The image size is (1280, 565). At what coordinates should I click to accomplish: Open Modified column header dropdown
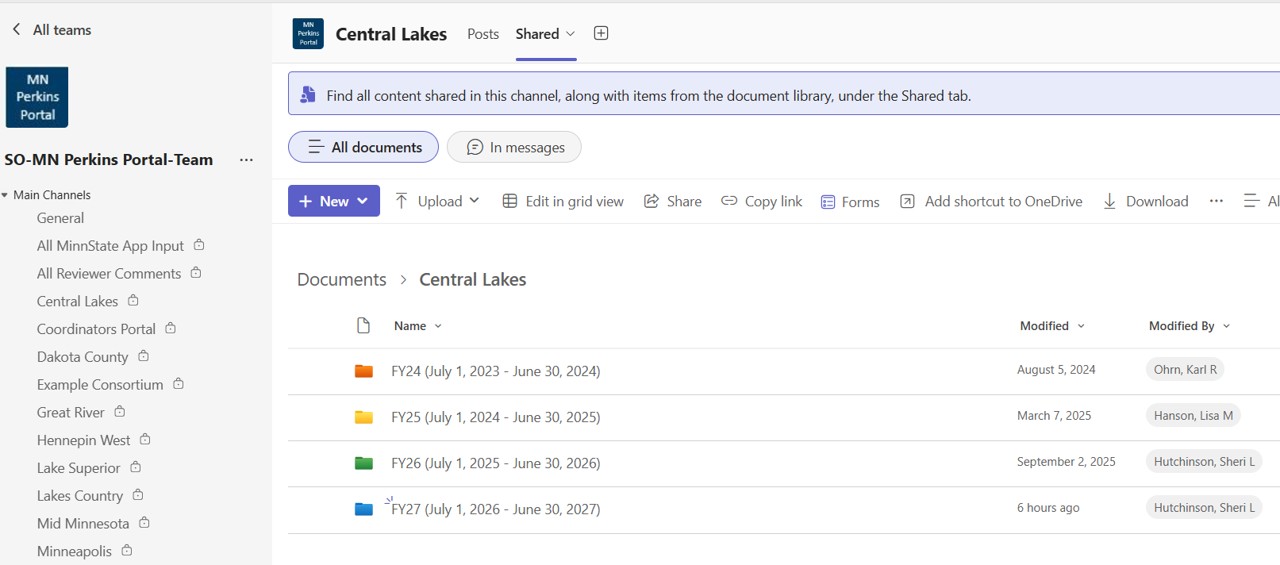coord(1052,326)
